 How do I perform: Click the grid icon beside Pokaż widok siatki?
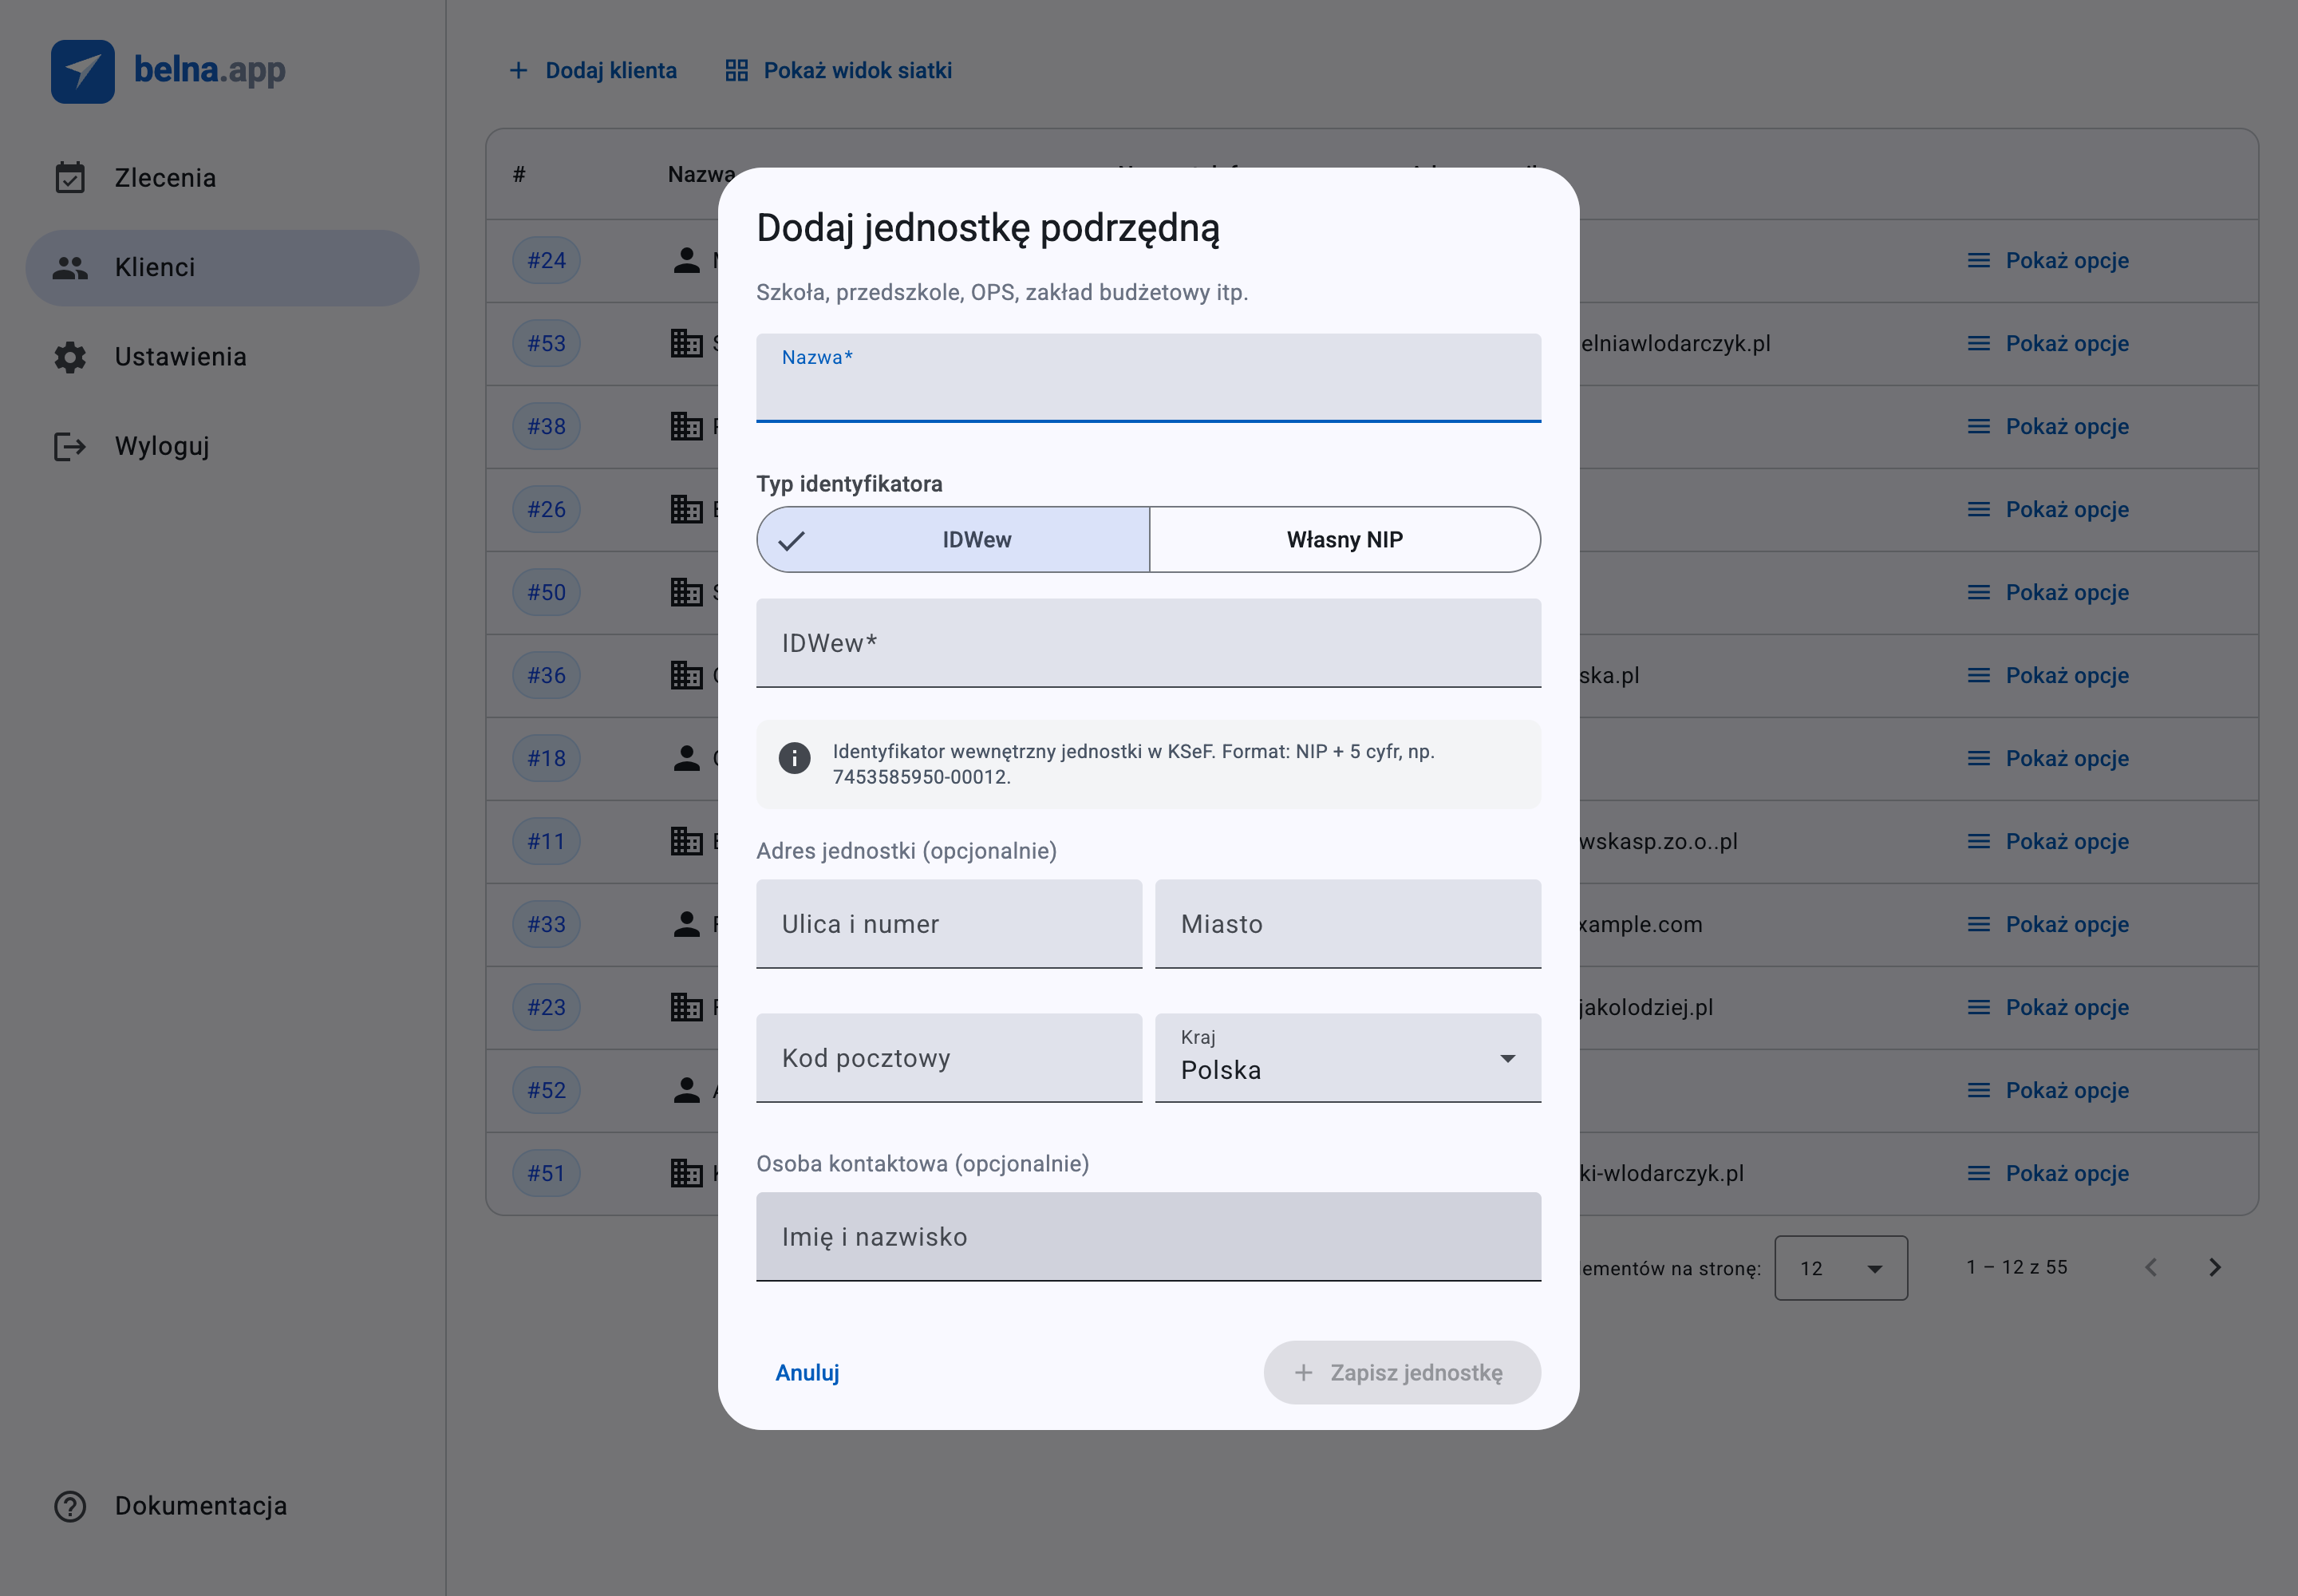point(737,71)
